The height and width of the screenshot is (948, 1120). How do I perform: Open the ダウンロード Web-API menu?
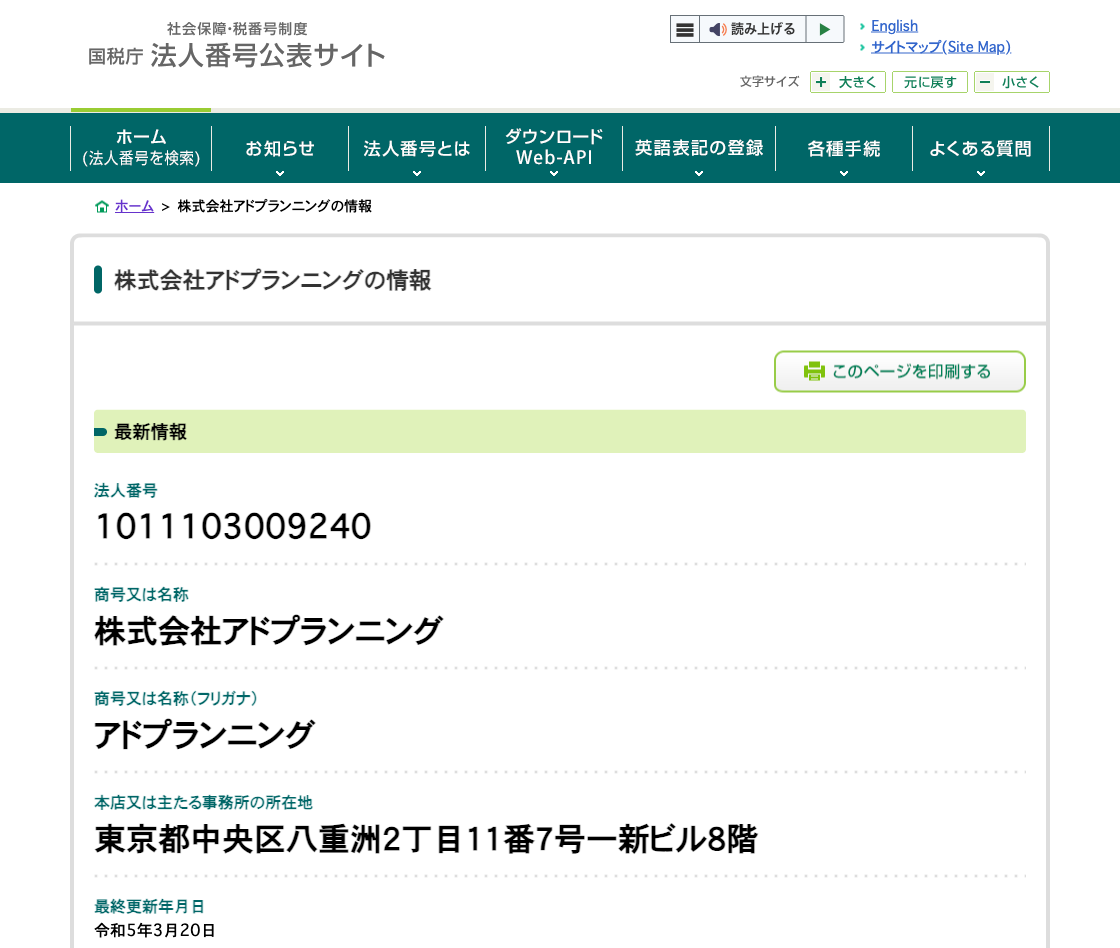pos(554,148)
